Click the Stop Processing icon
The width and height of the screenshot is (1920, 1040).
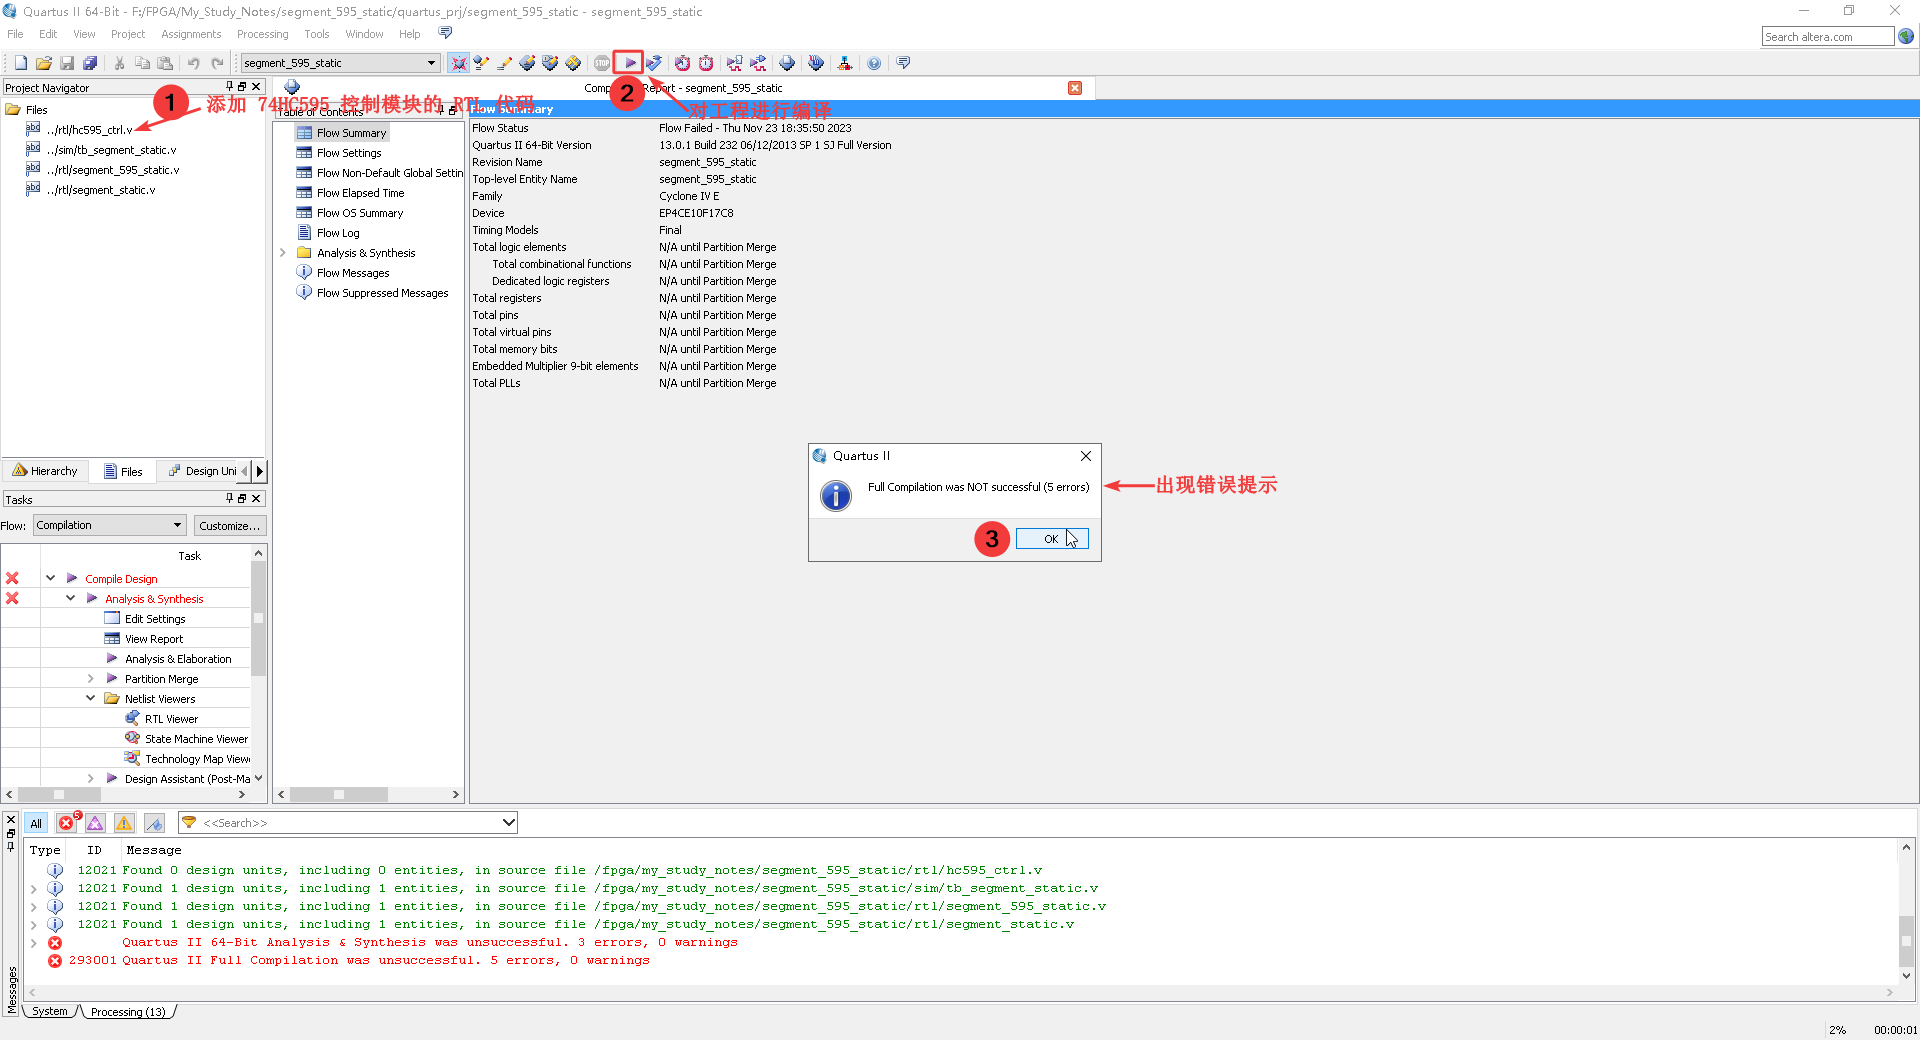602,63
